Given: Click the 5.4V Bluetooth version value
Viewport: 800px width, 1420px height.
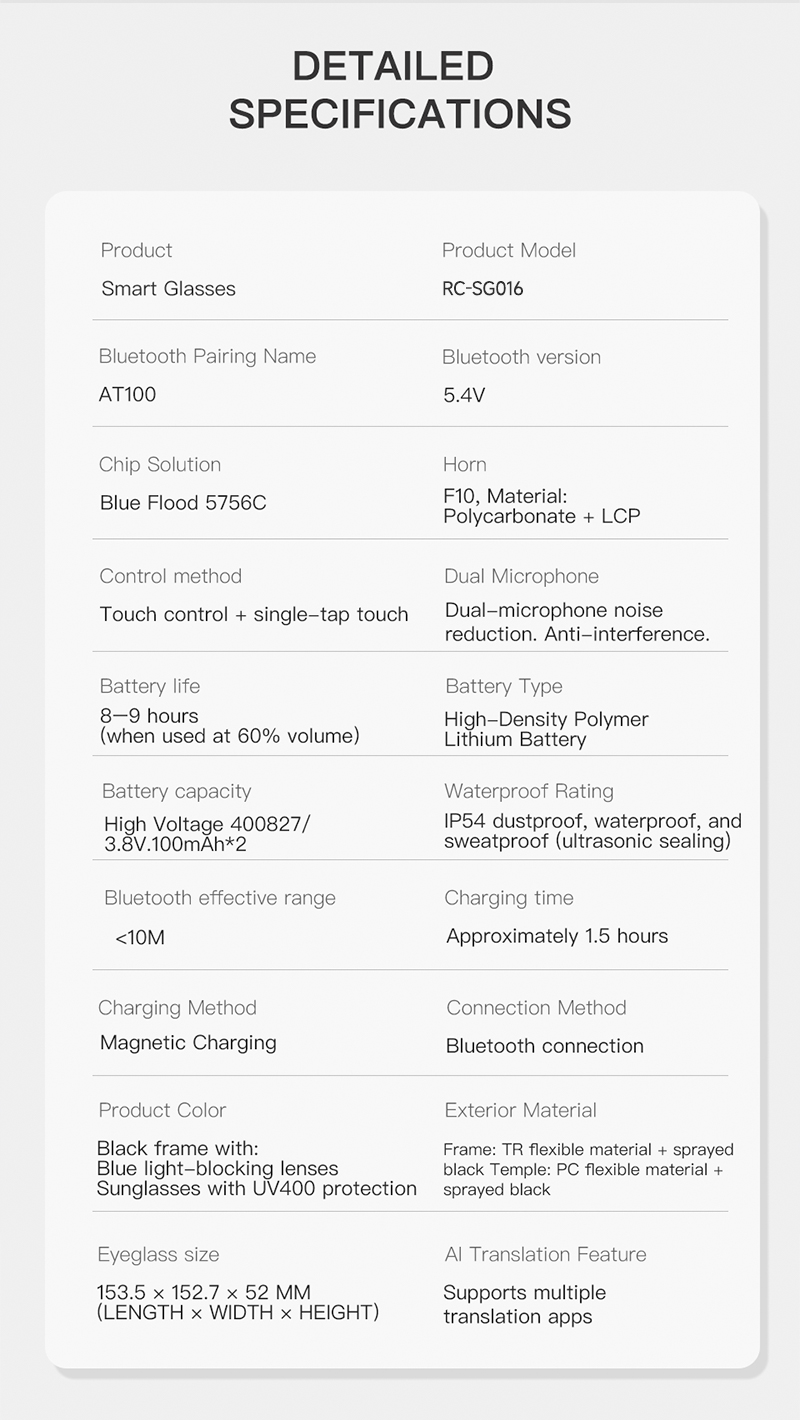Looking at the screenshot, I should pyautogui.click(x=464, y=395).
